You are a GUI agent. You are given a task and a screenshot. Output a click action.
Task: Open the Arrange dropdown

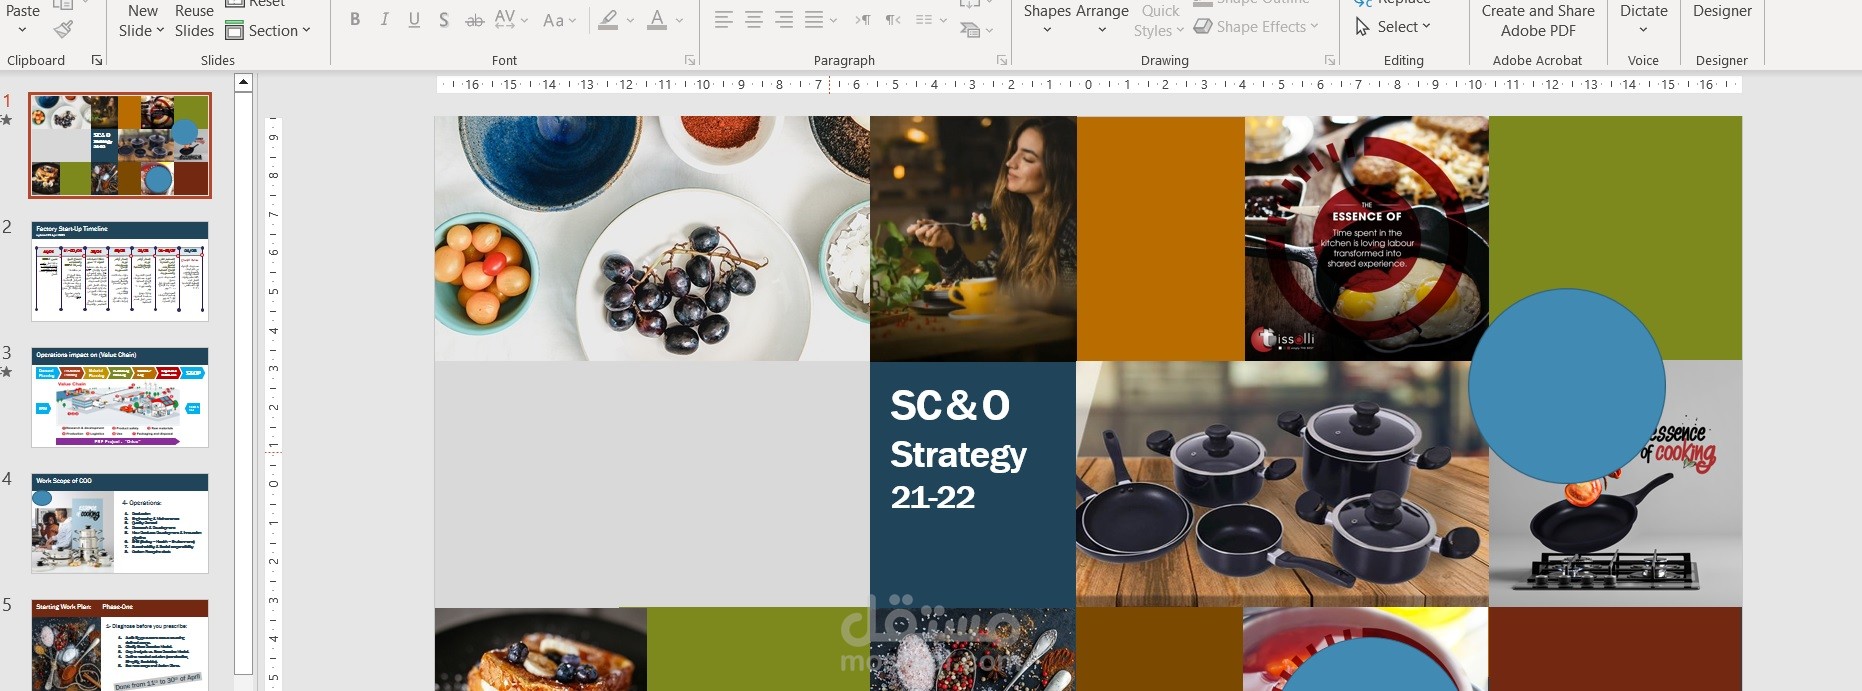pyautogui.click(x=1102, y=30)
